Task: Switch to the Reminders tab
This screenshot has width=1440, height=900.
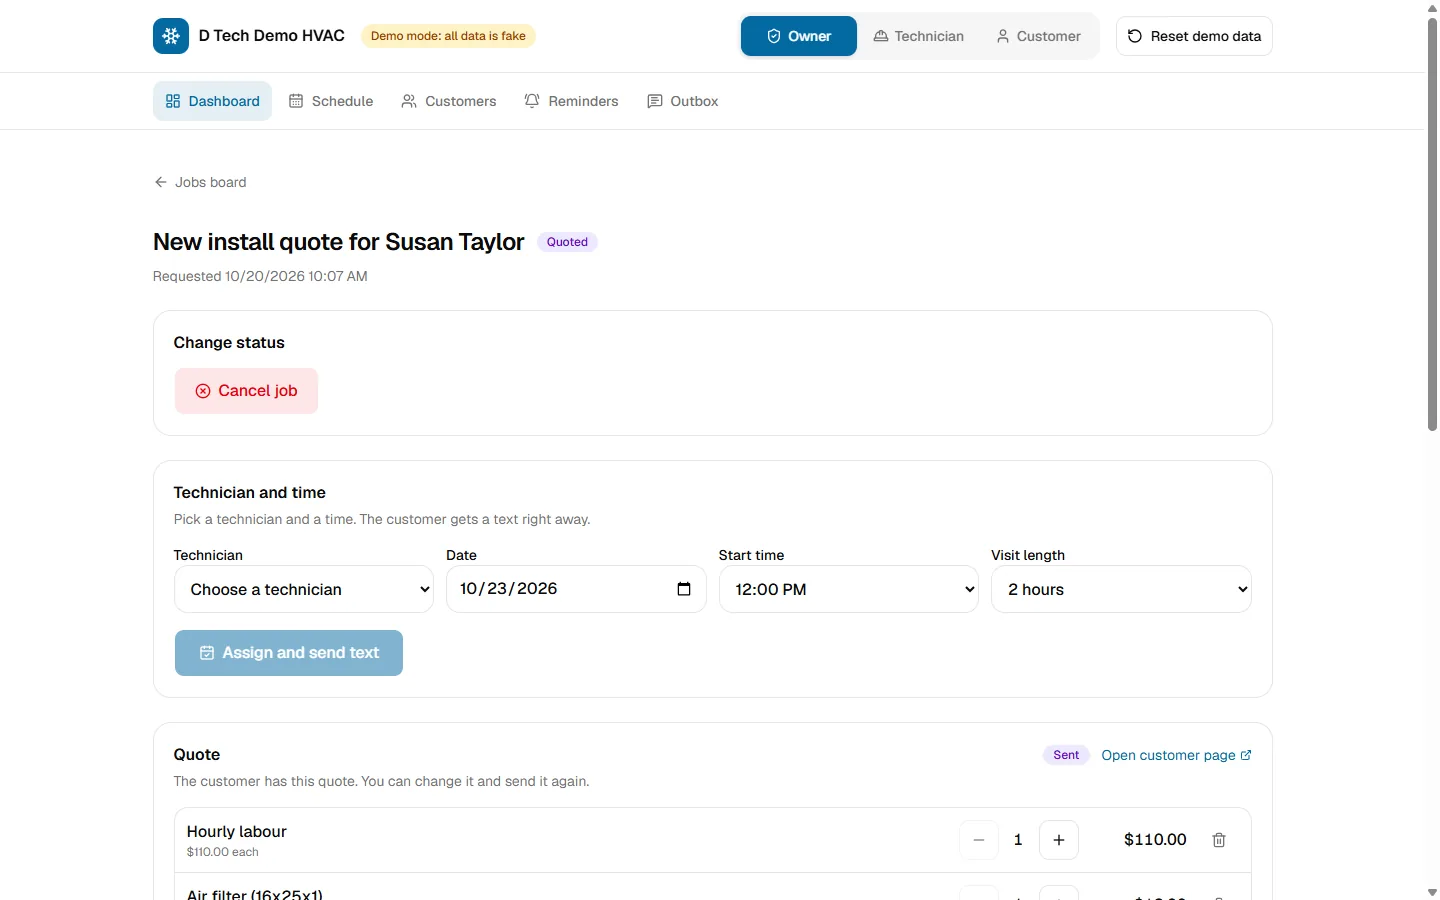Action: click(x=572, y=101)
